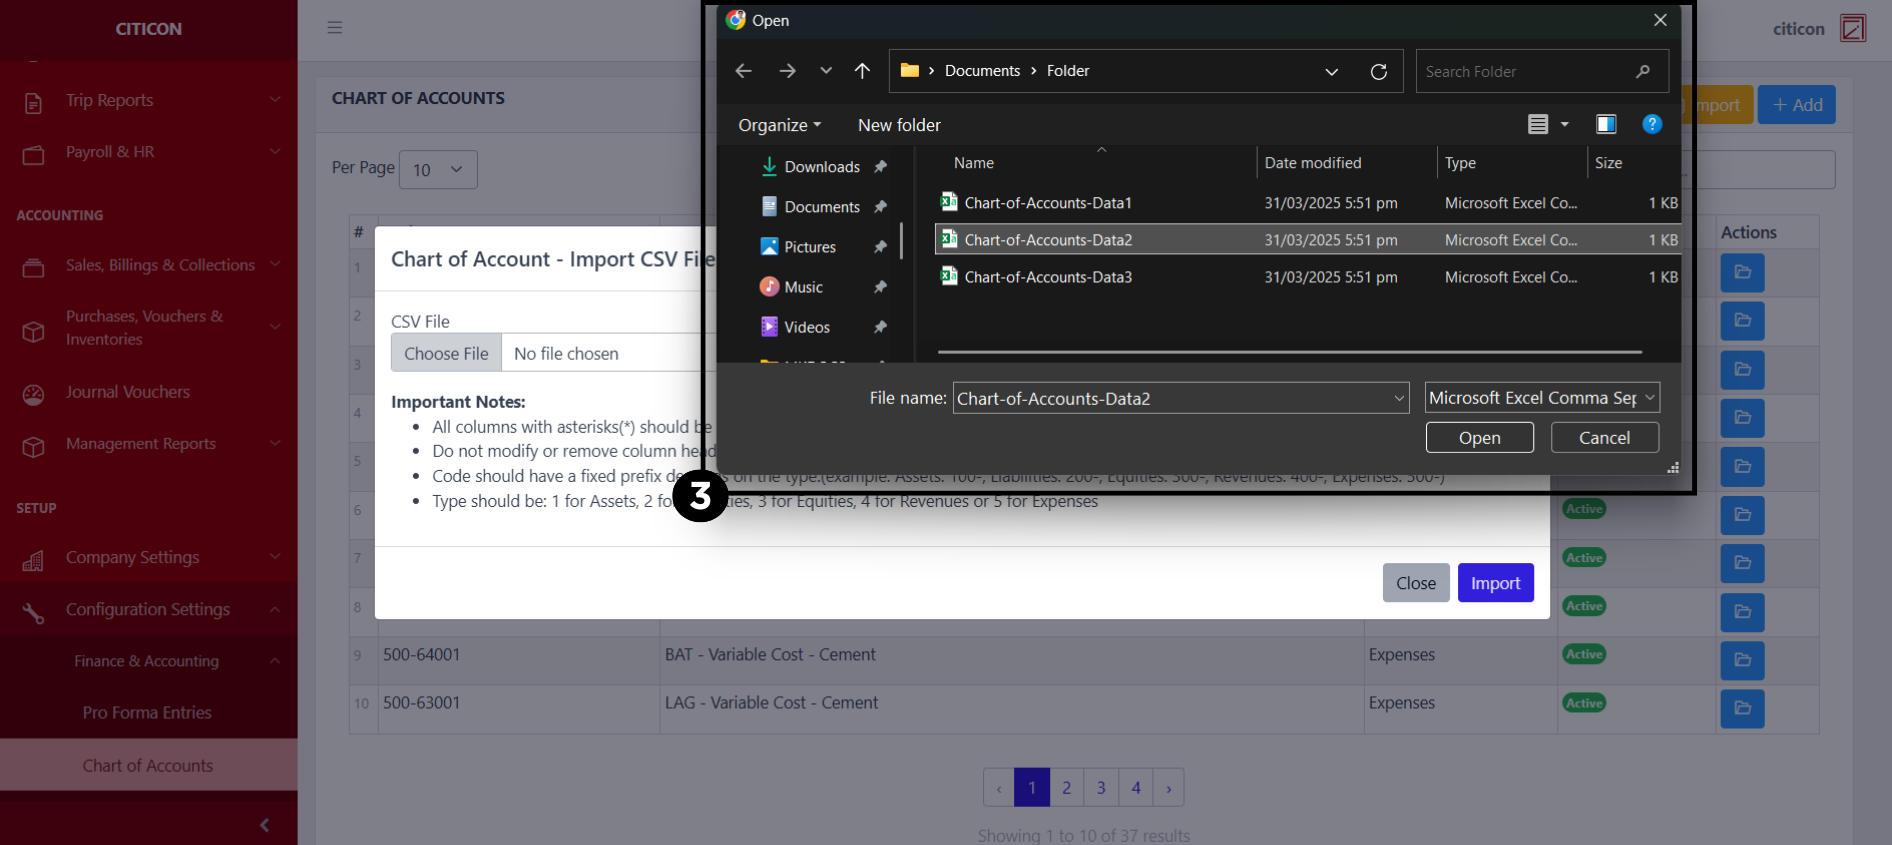
Task: Select Chart-of-Accounts-Data3 file
Action: point(1047,277)
